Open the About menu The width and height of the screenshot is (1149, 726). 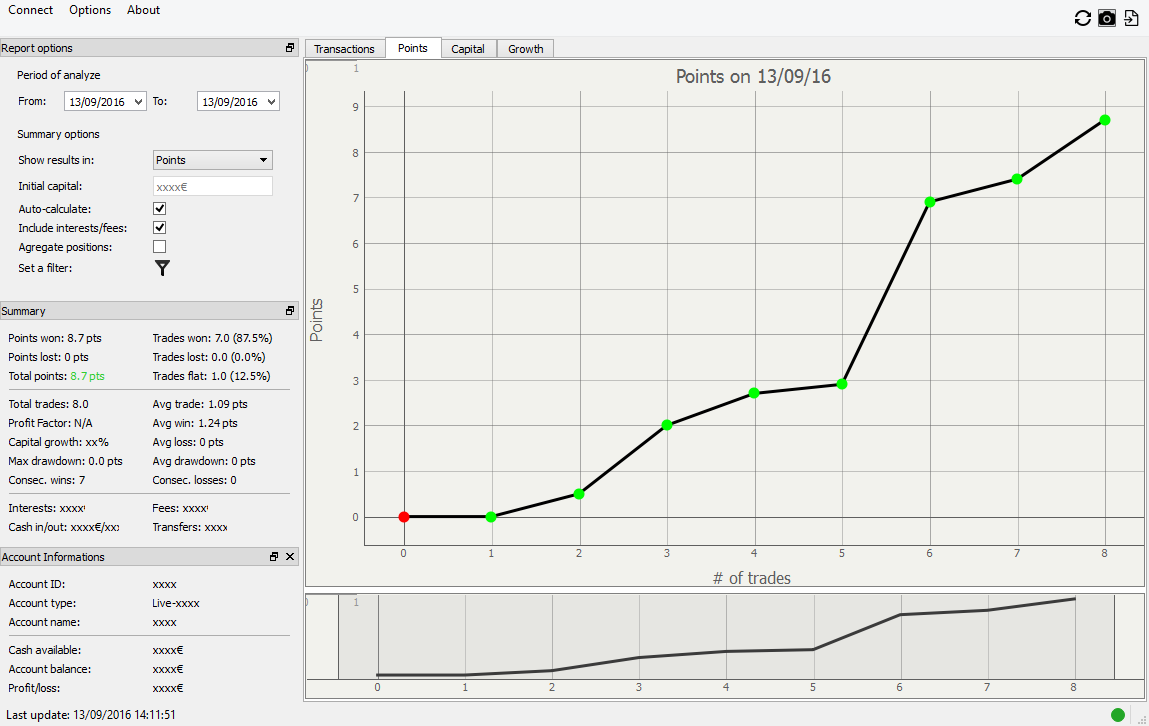coord(143,10)
